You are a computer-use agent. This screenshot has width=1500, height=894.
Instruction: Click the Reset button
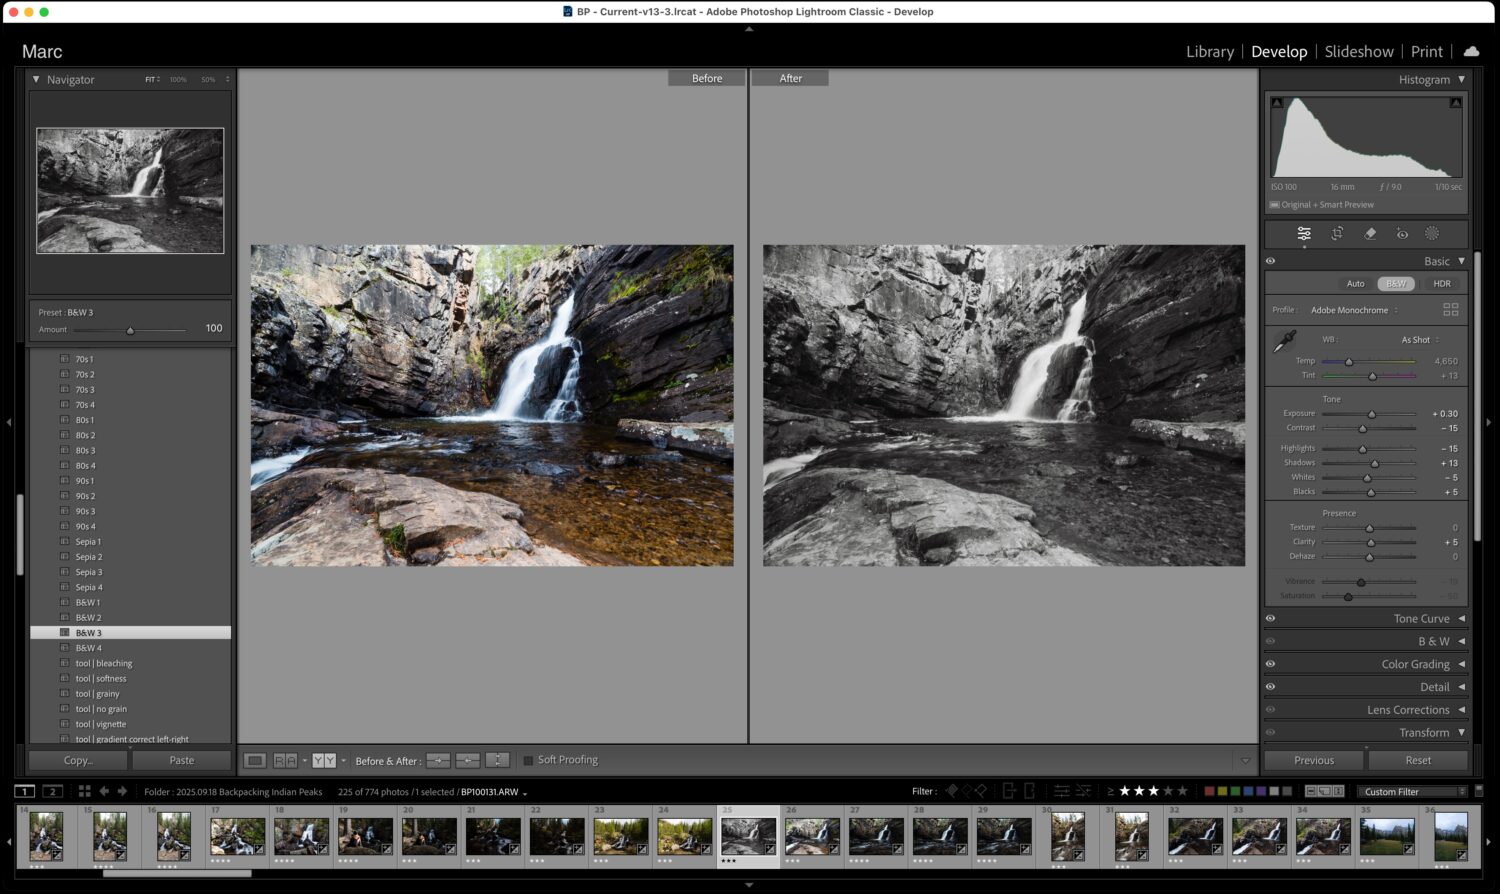tap(1417, 761)
